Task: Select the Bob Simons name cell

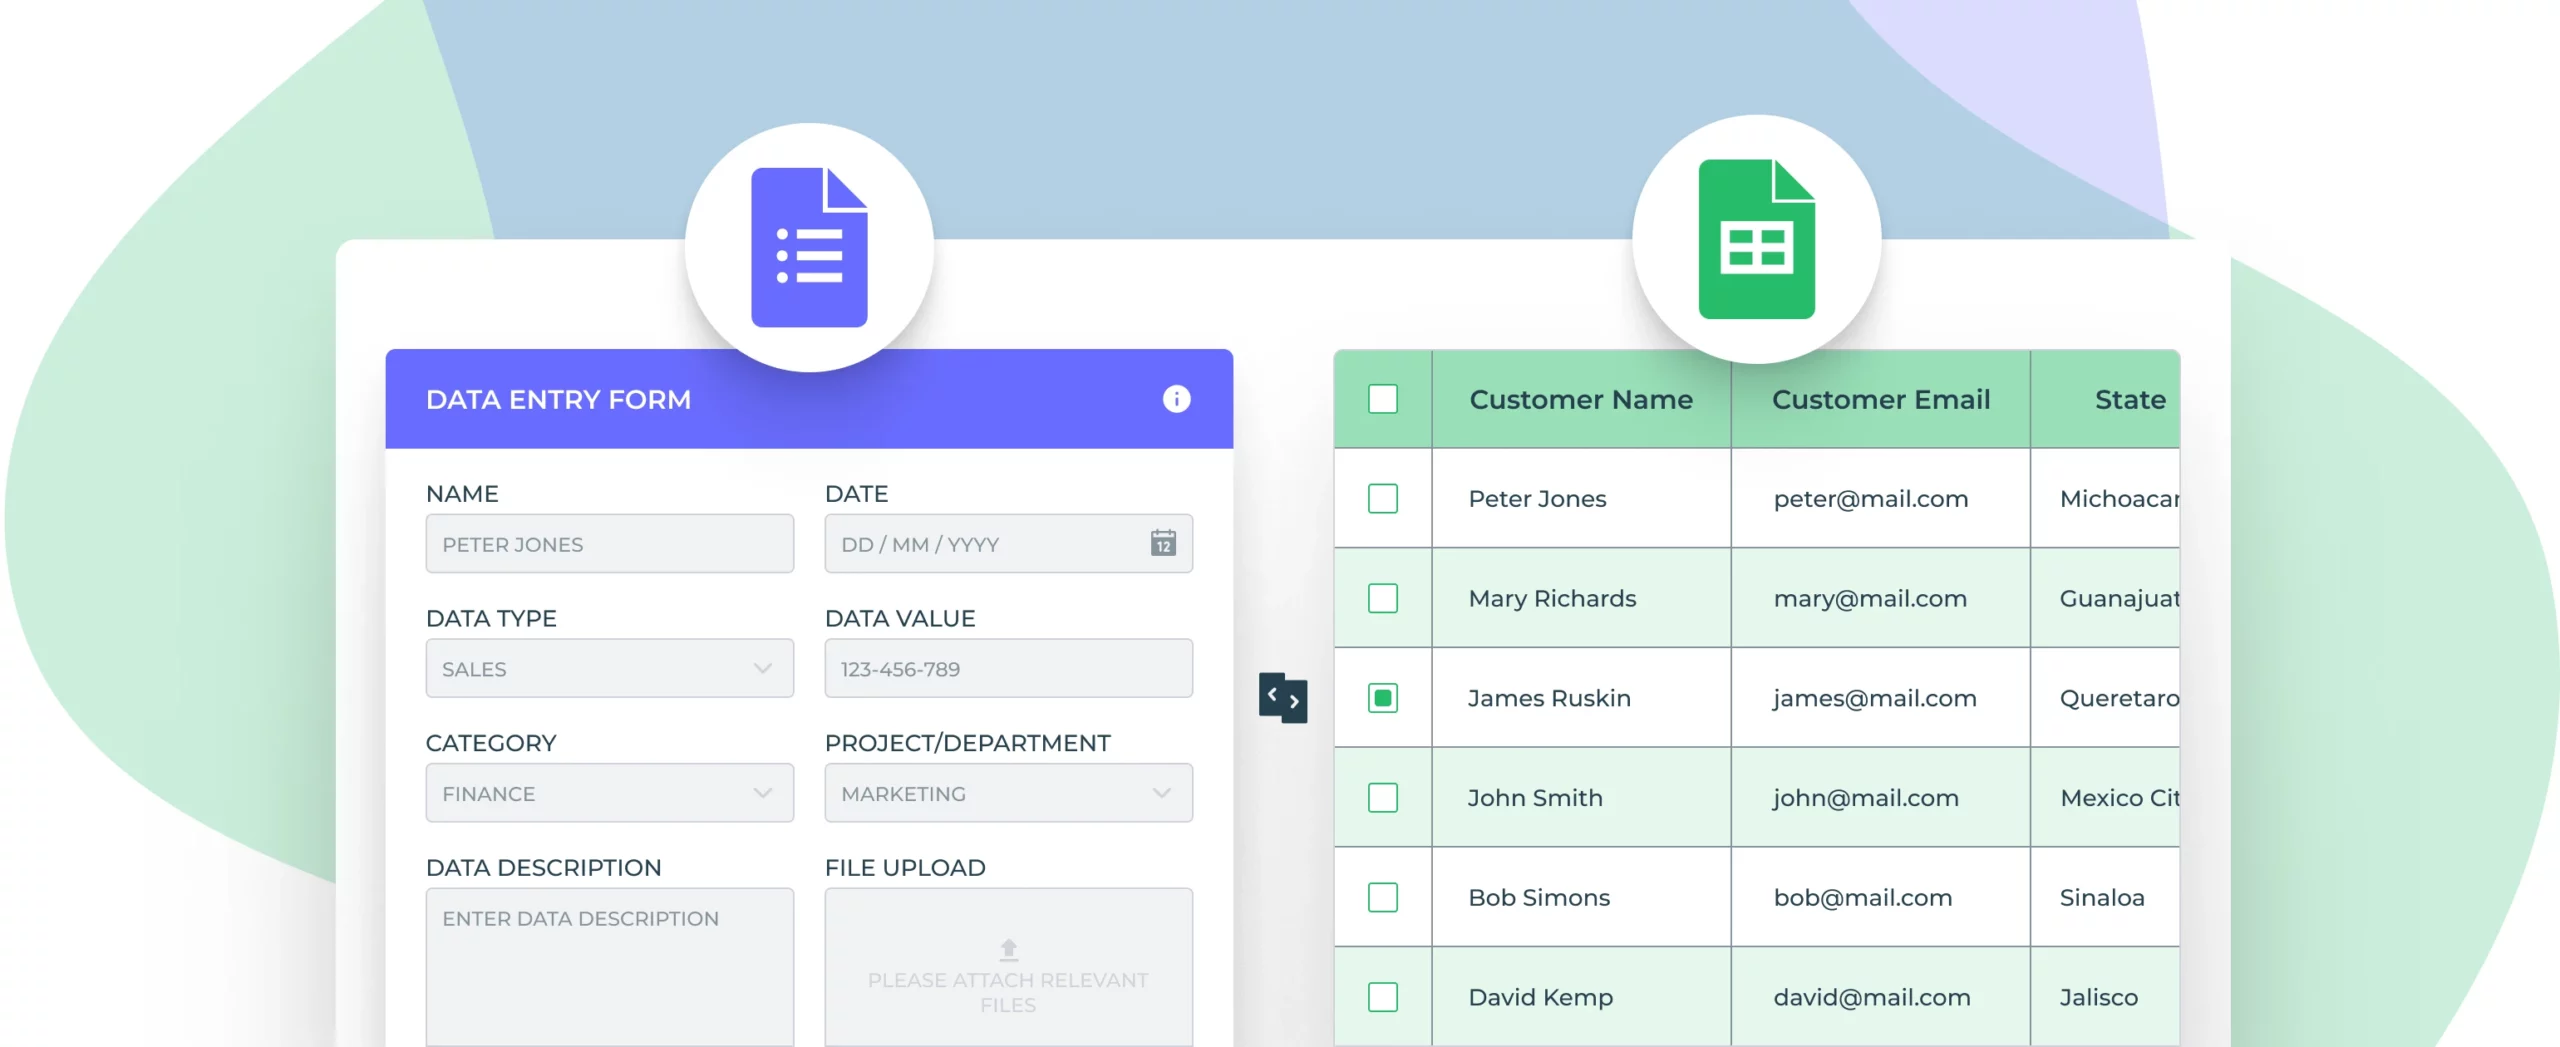Action: (1581, 897)
